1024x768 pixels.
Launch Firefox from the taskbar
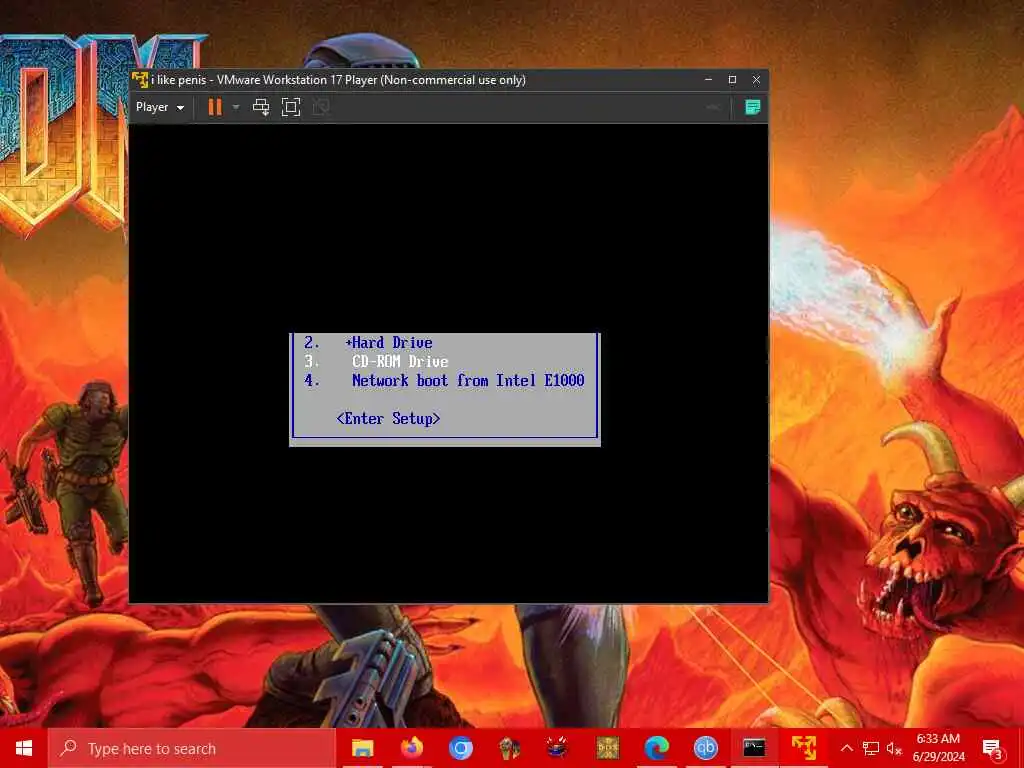click(x=411, y=748)
